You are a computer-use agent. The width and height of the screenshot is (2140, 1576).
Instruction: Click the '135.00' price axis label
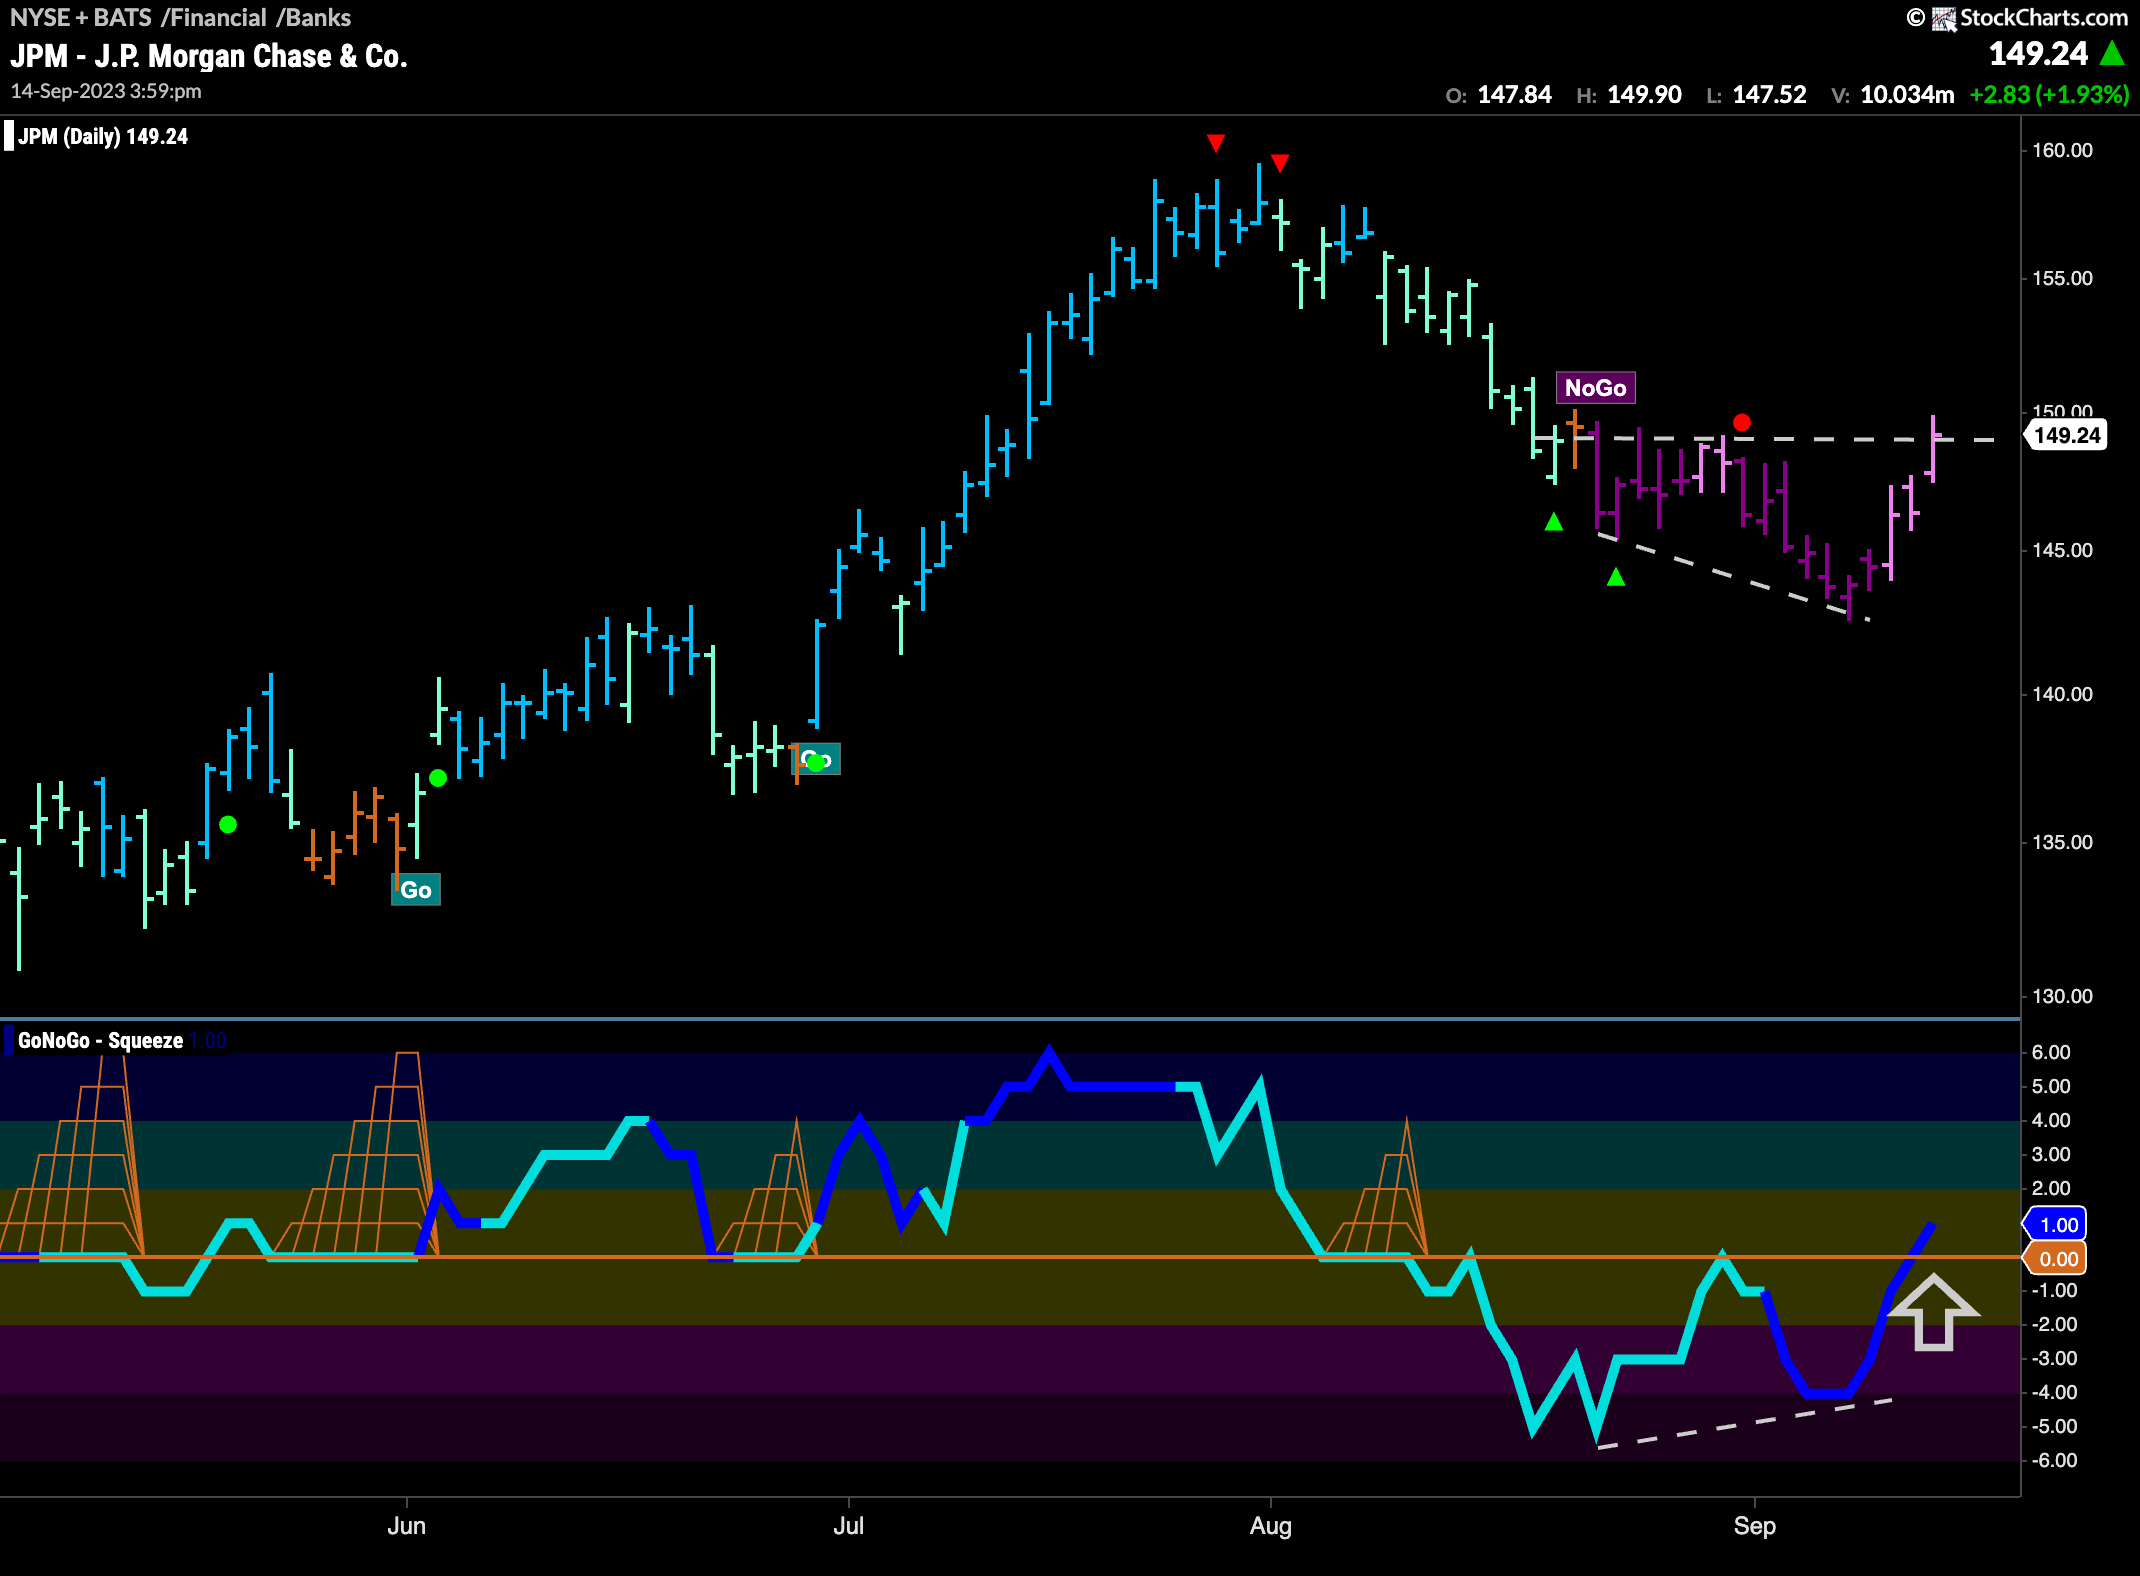2062,842
